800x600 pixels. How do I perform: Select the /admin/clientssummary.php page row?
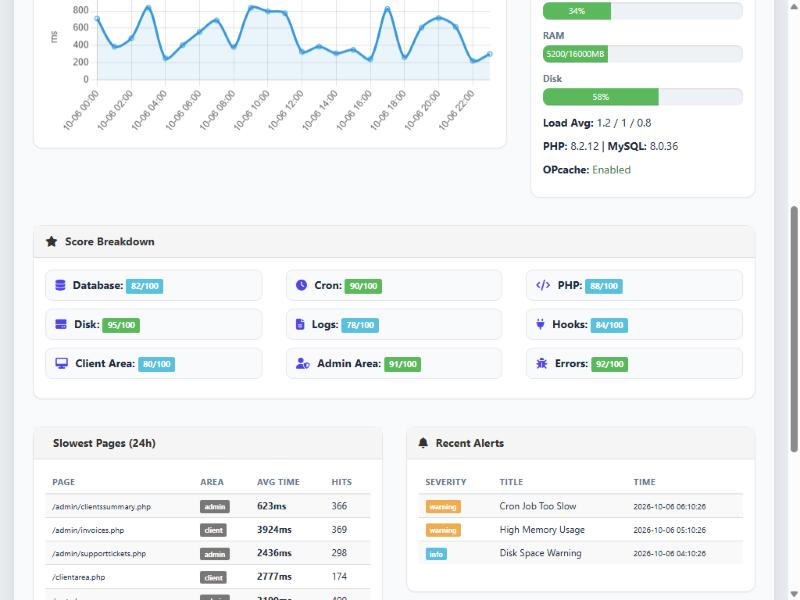point(208,506)
